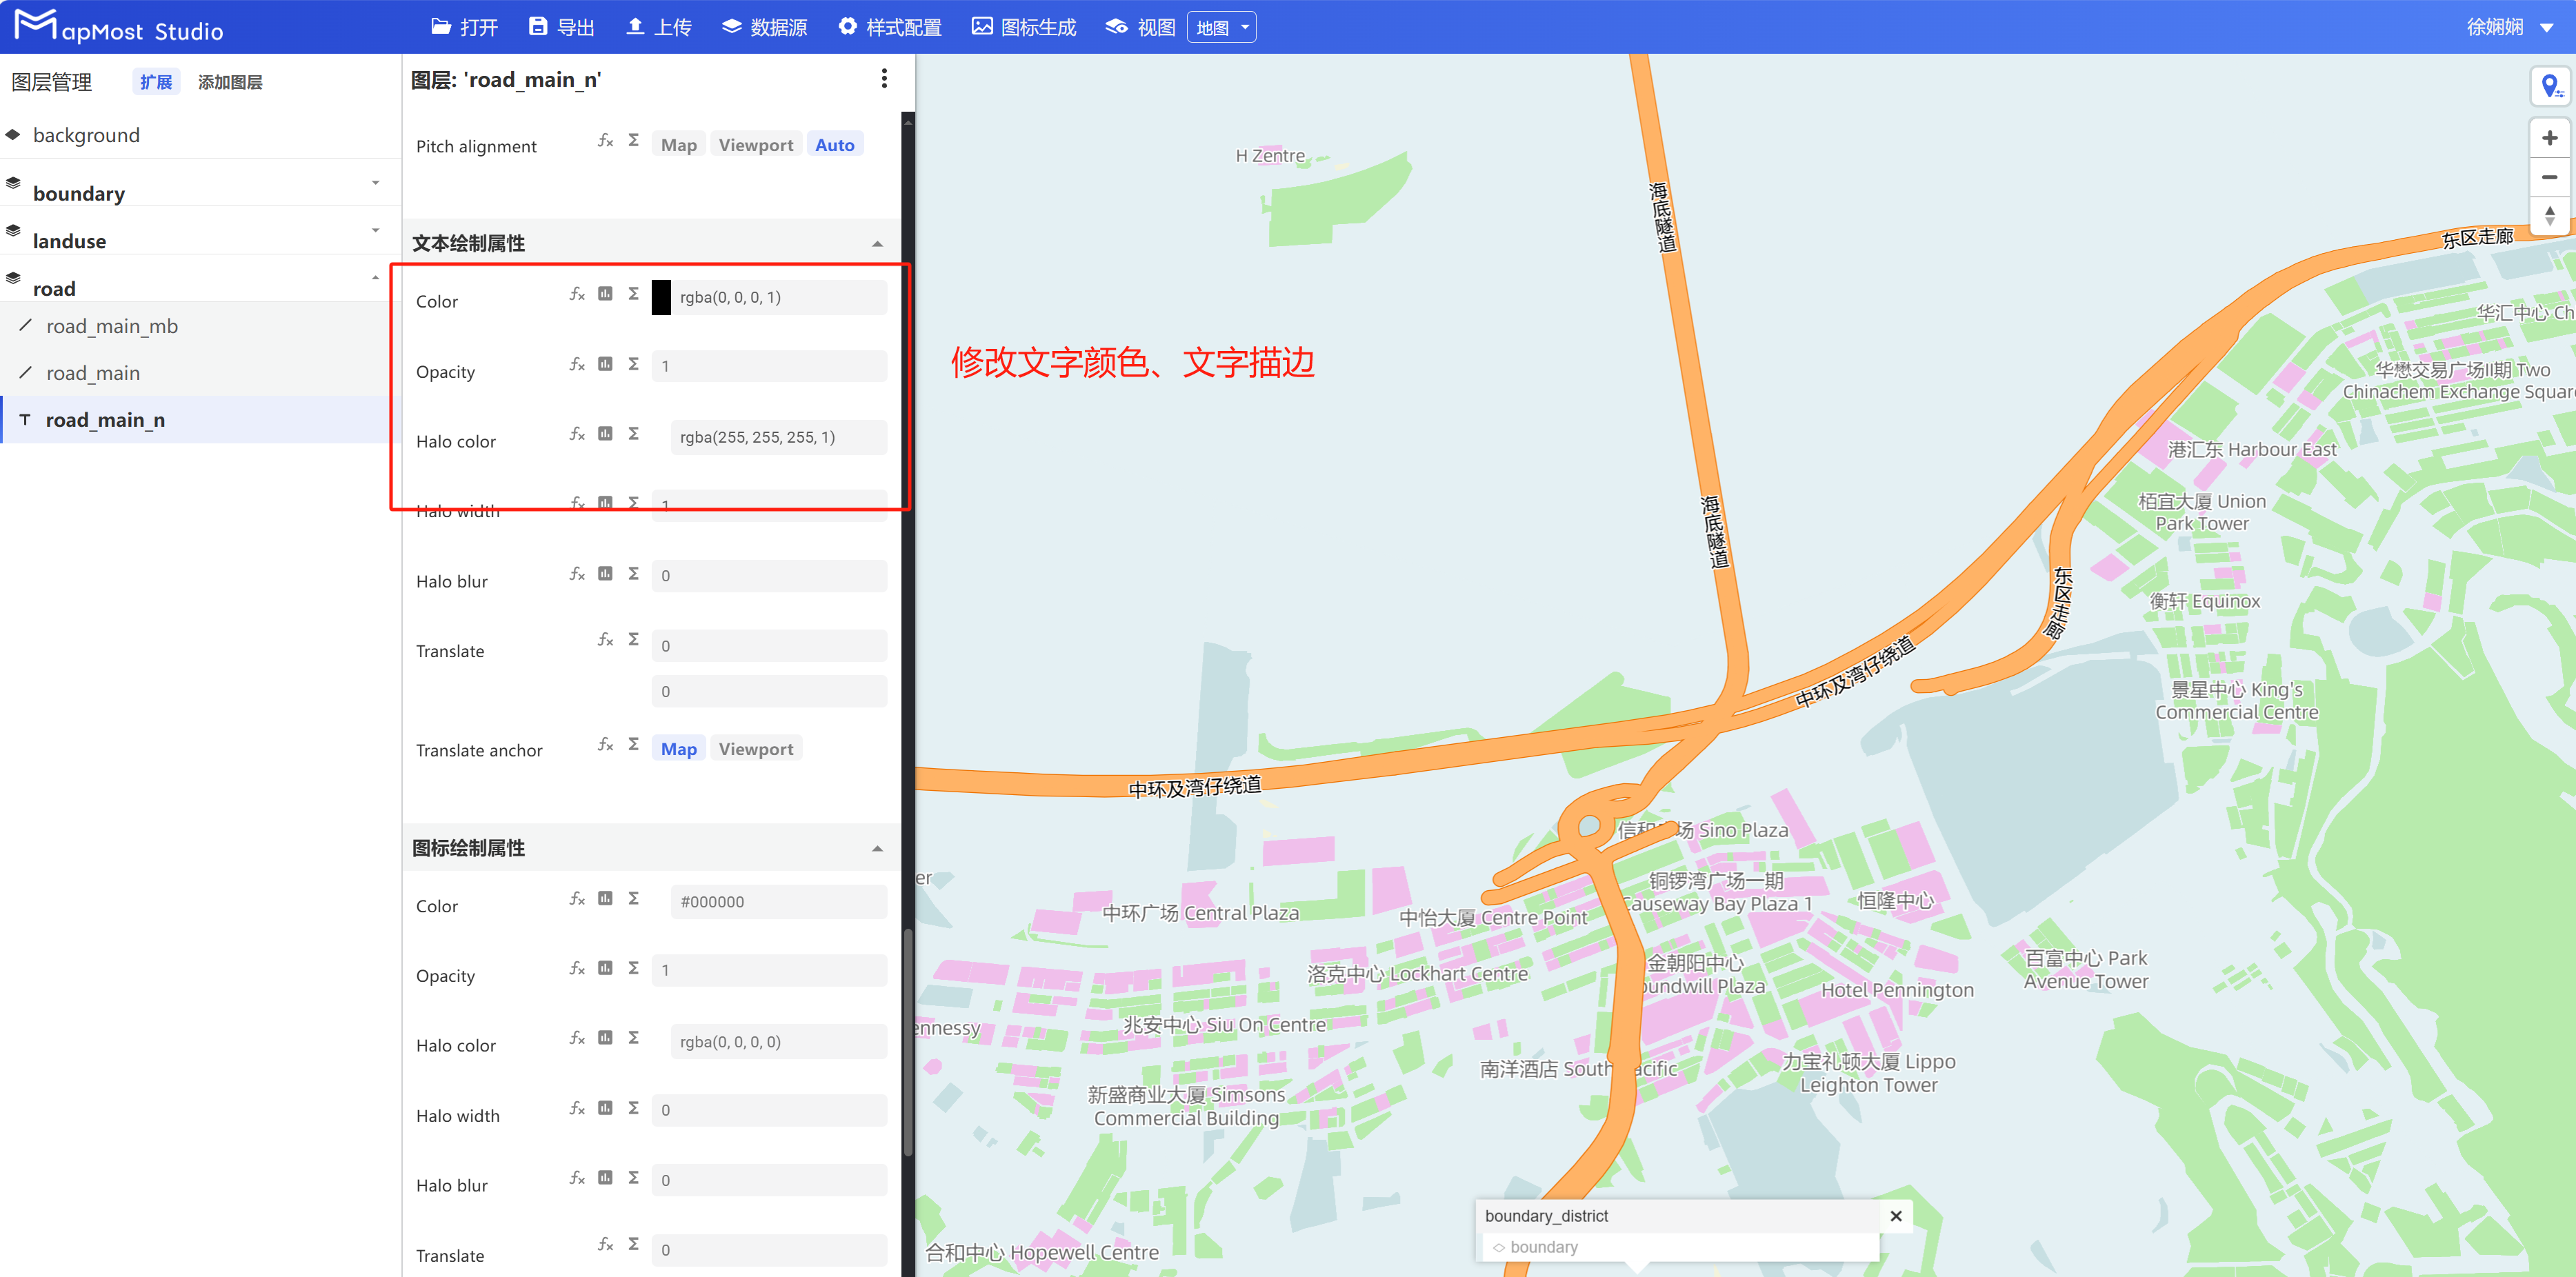Set Pitch alignment to Map
This screenshot has height=1277, width=2576.
coord(678,145)
